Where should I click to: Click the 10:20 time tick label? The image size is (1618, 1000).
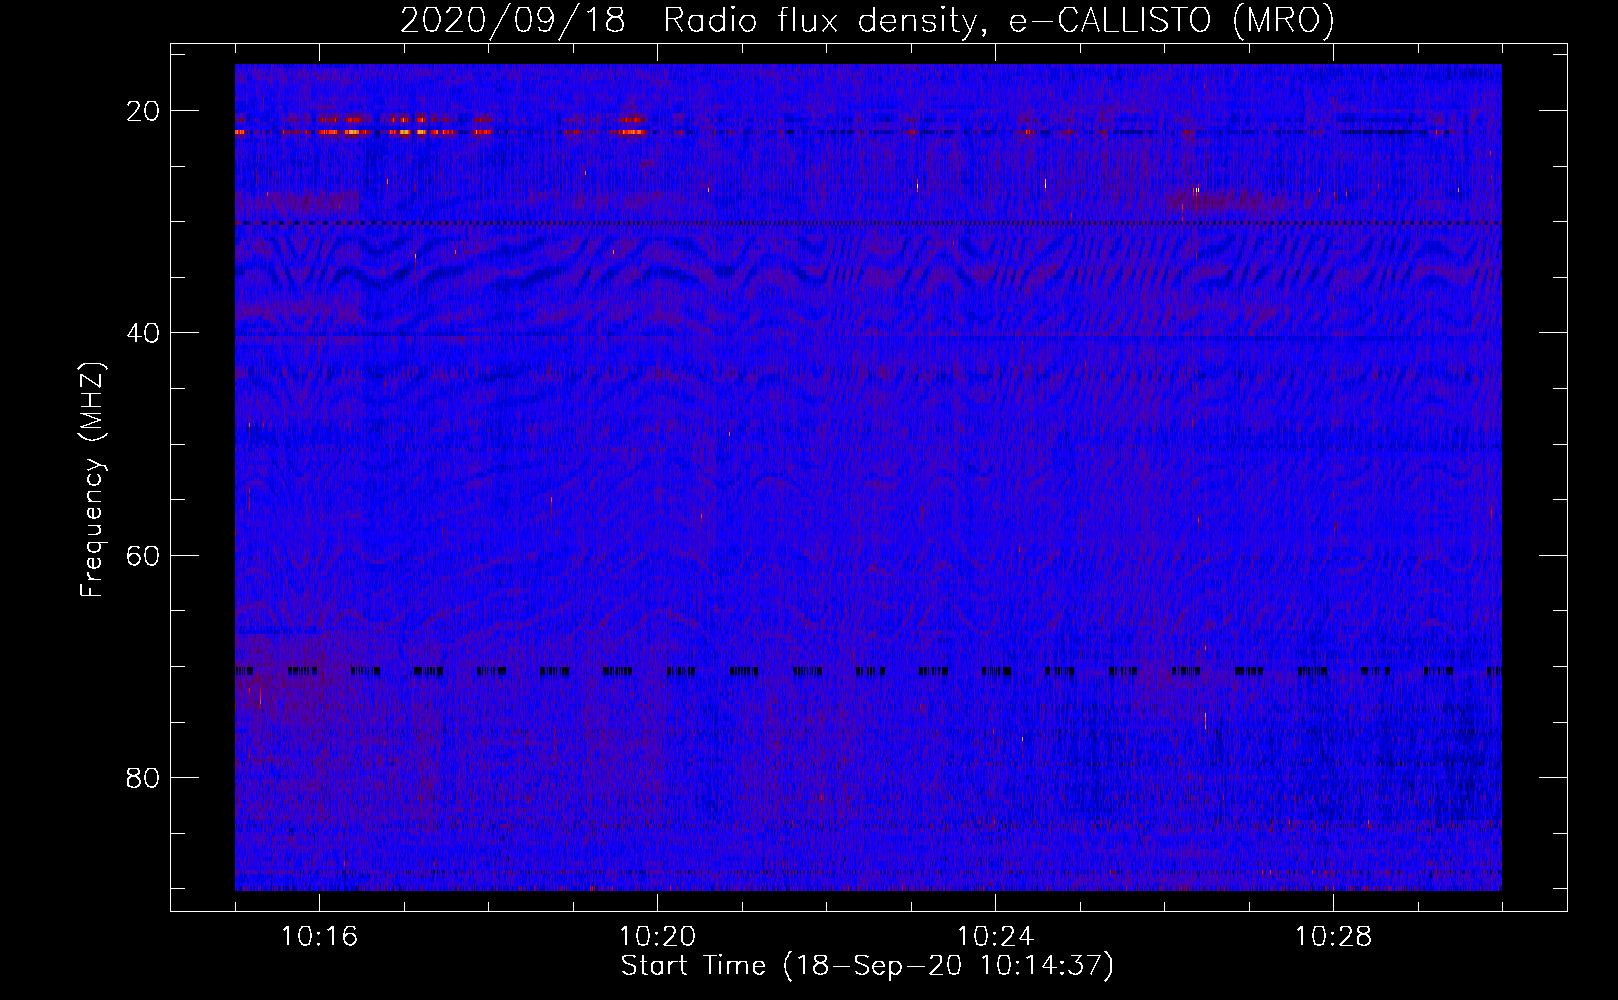[657, 937]
